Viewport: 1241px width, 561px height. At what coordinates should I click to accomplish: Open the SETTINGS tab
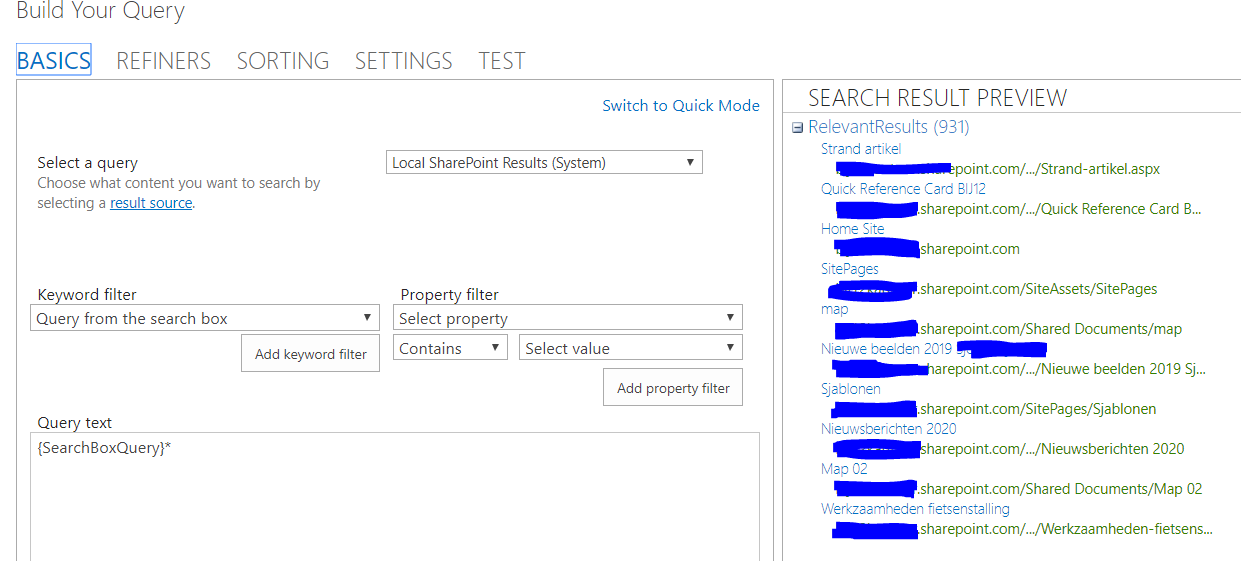[x=404, y=61]
